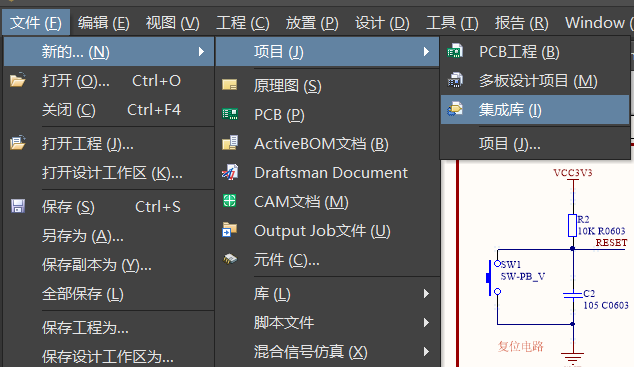The image size is (634, 367).
Task: Open the 文件 (F) menu
Action: [x=36, y=23]
